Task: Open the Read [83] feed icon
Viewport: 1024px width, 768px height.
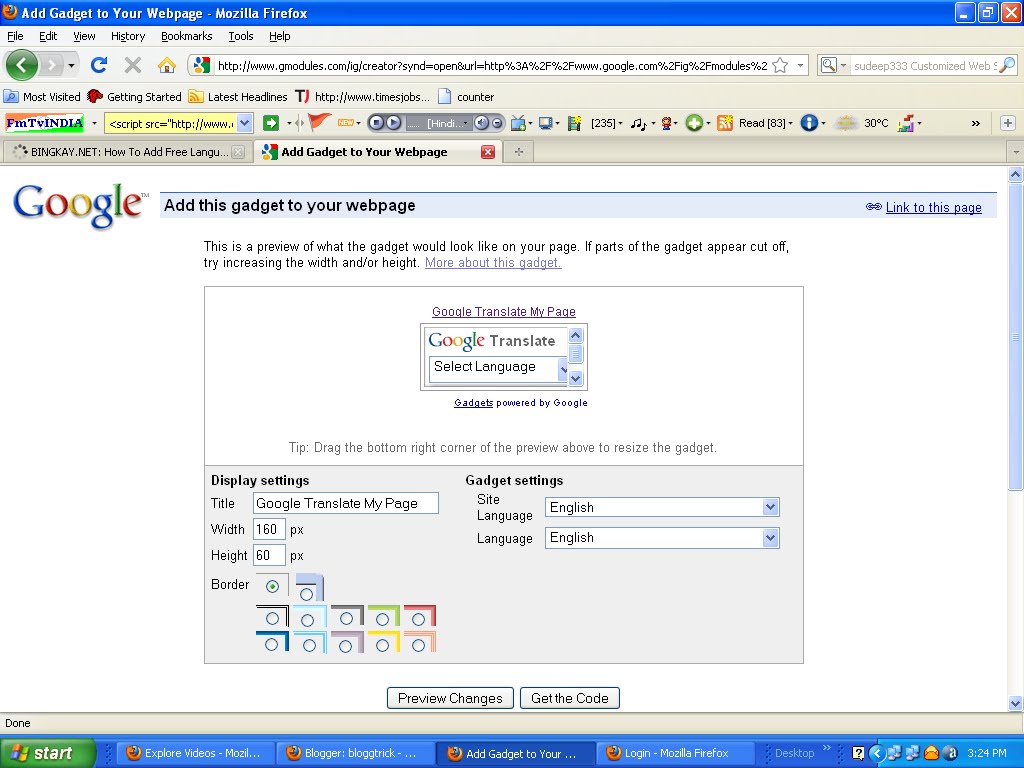Action: [x=725, y=123]
